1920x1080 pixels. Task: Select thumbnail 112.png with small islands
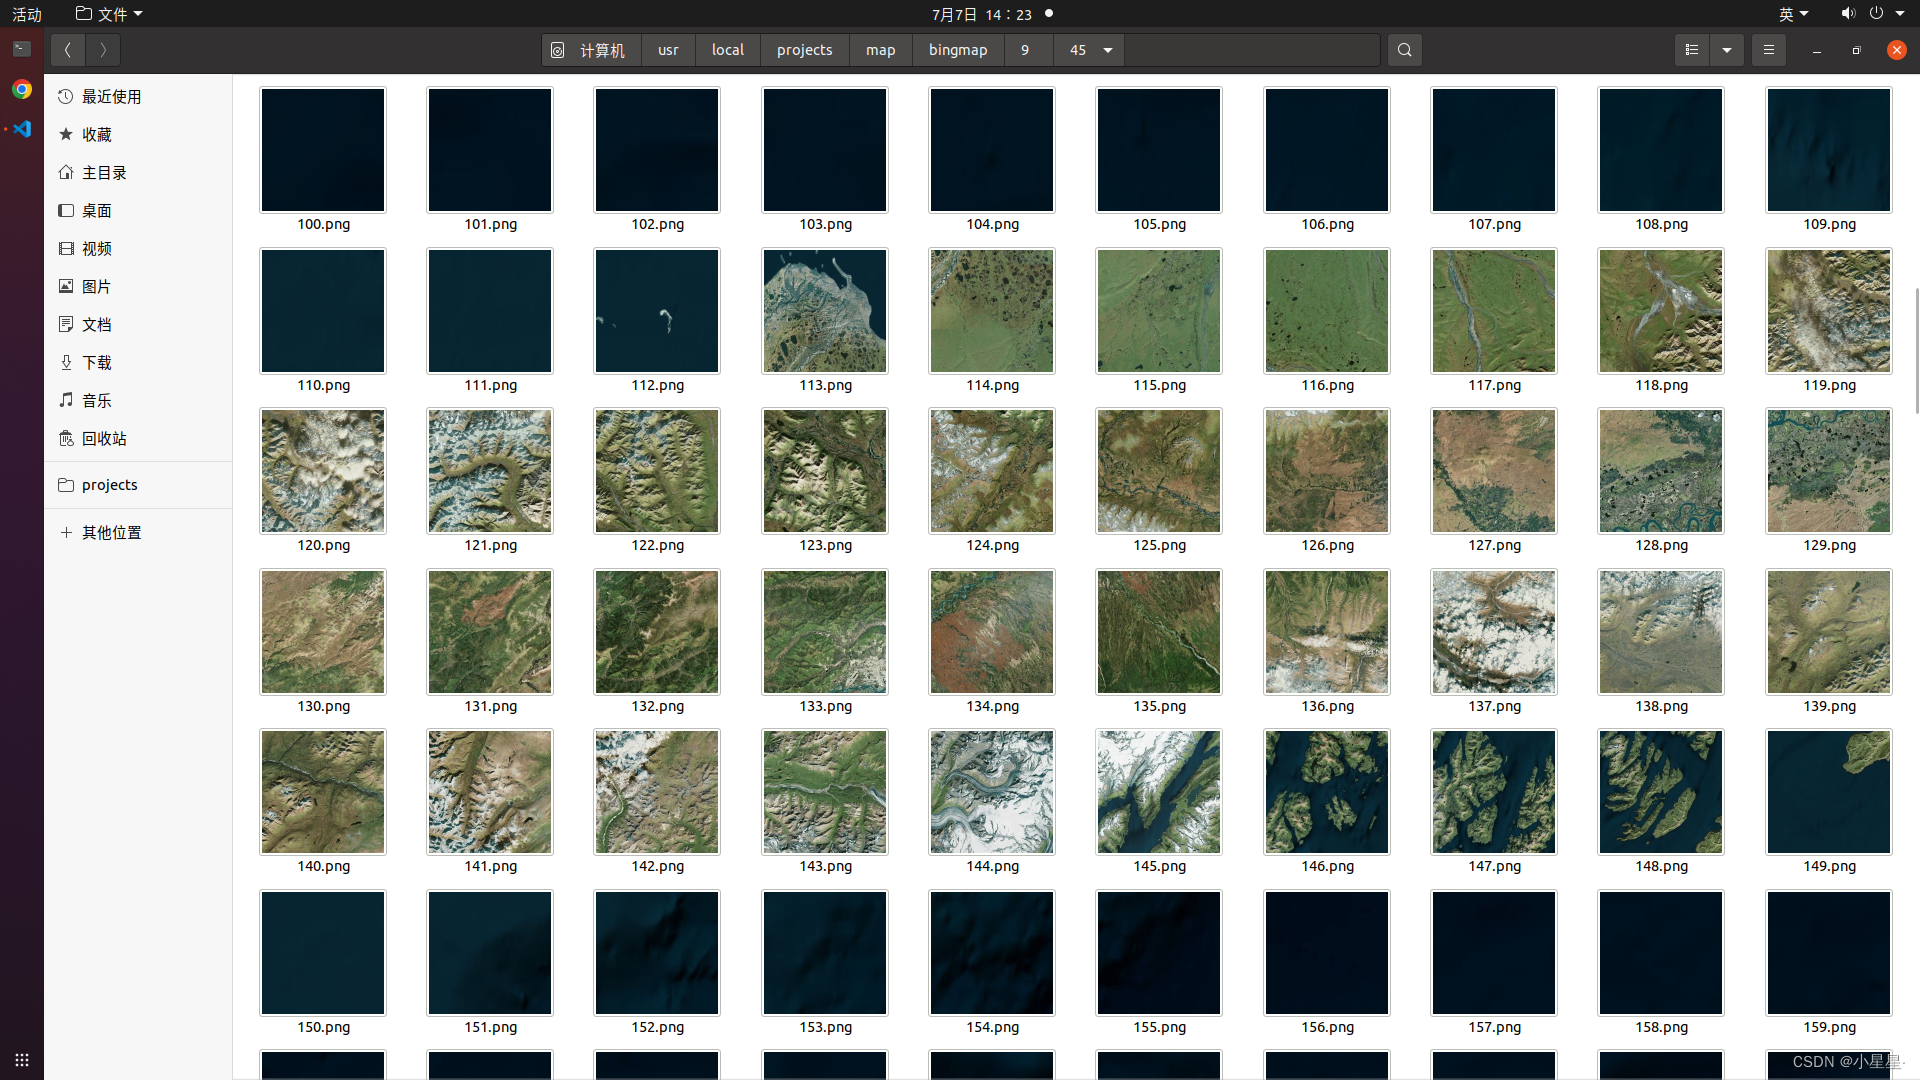[657, 311]
